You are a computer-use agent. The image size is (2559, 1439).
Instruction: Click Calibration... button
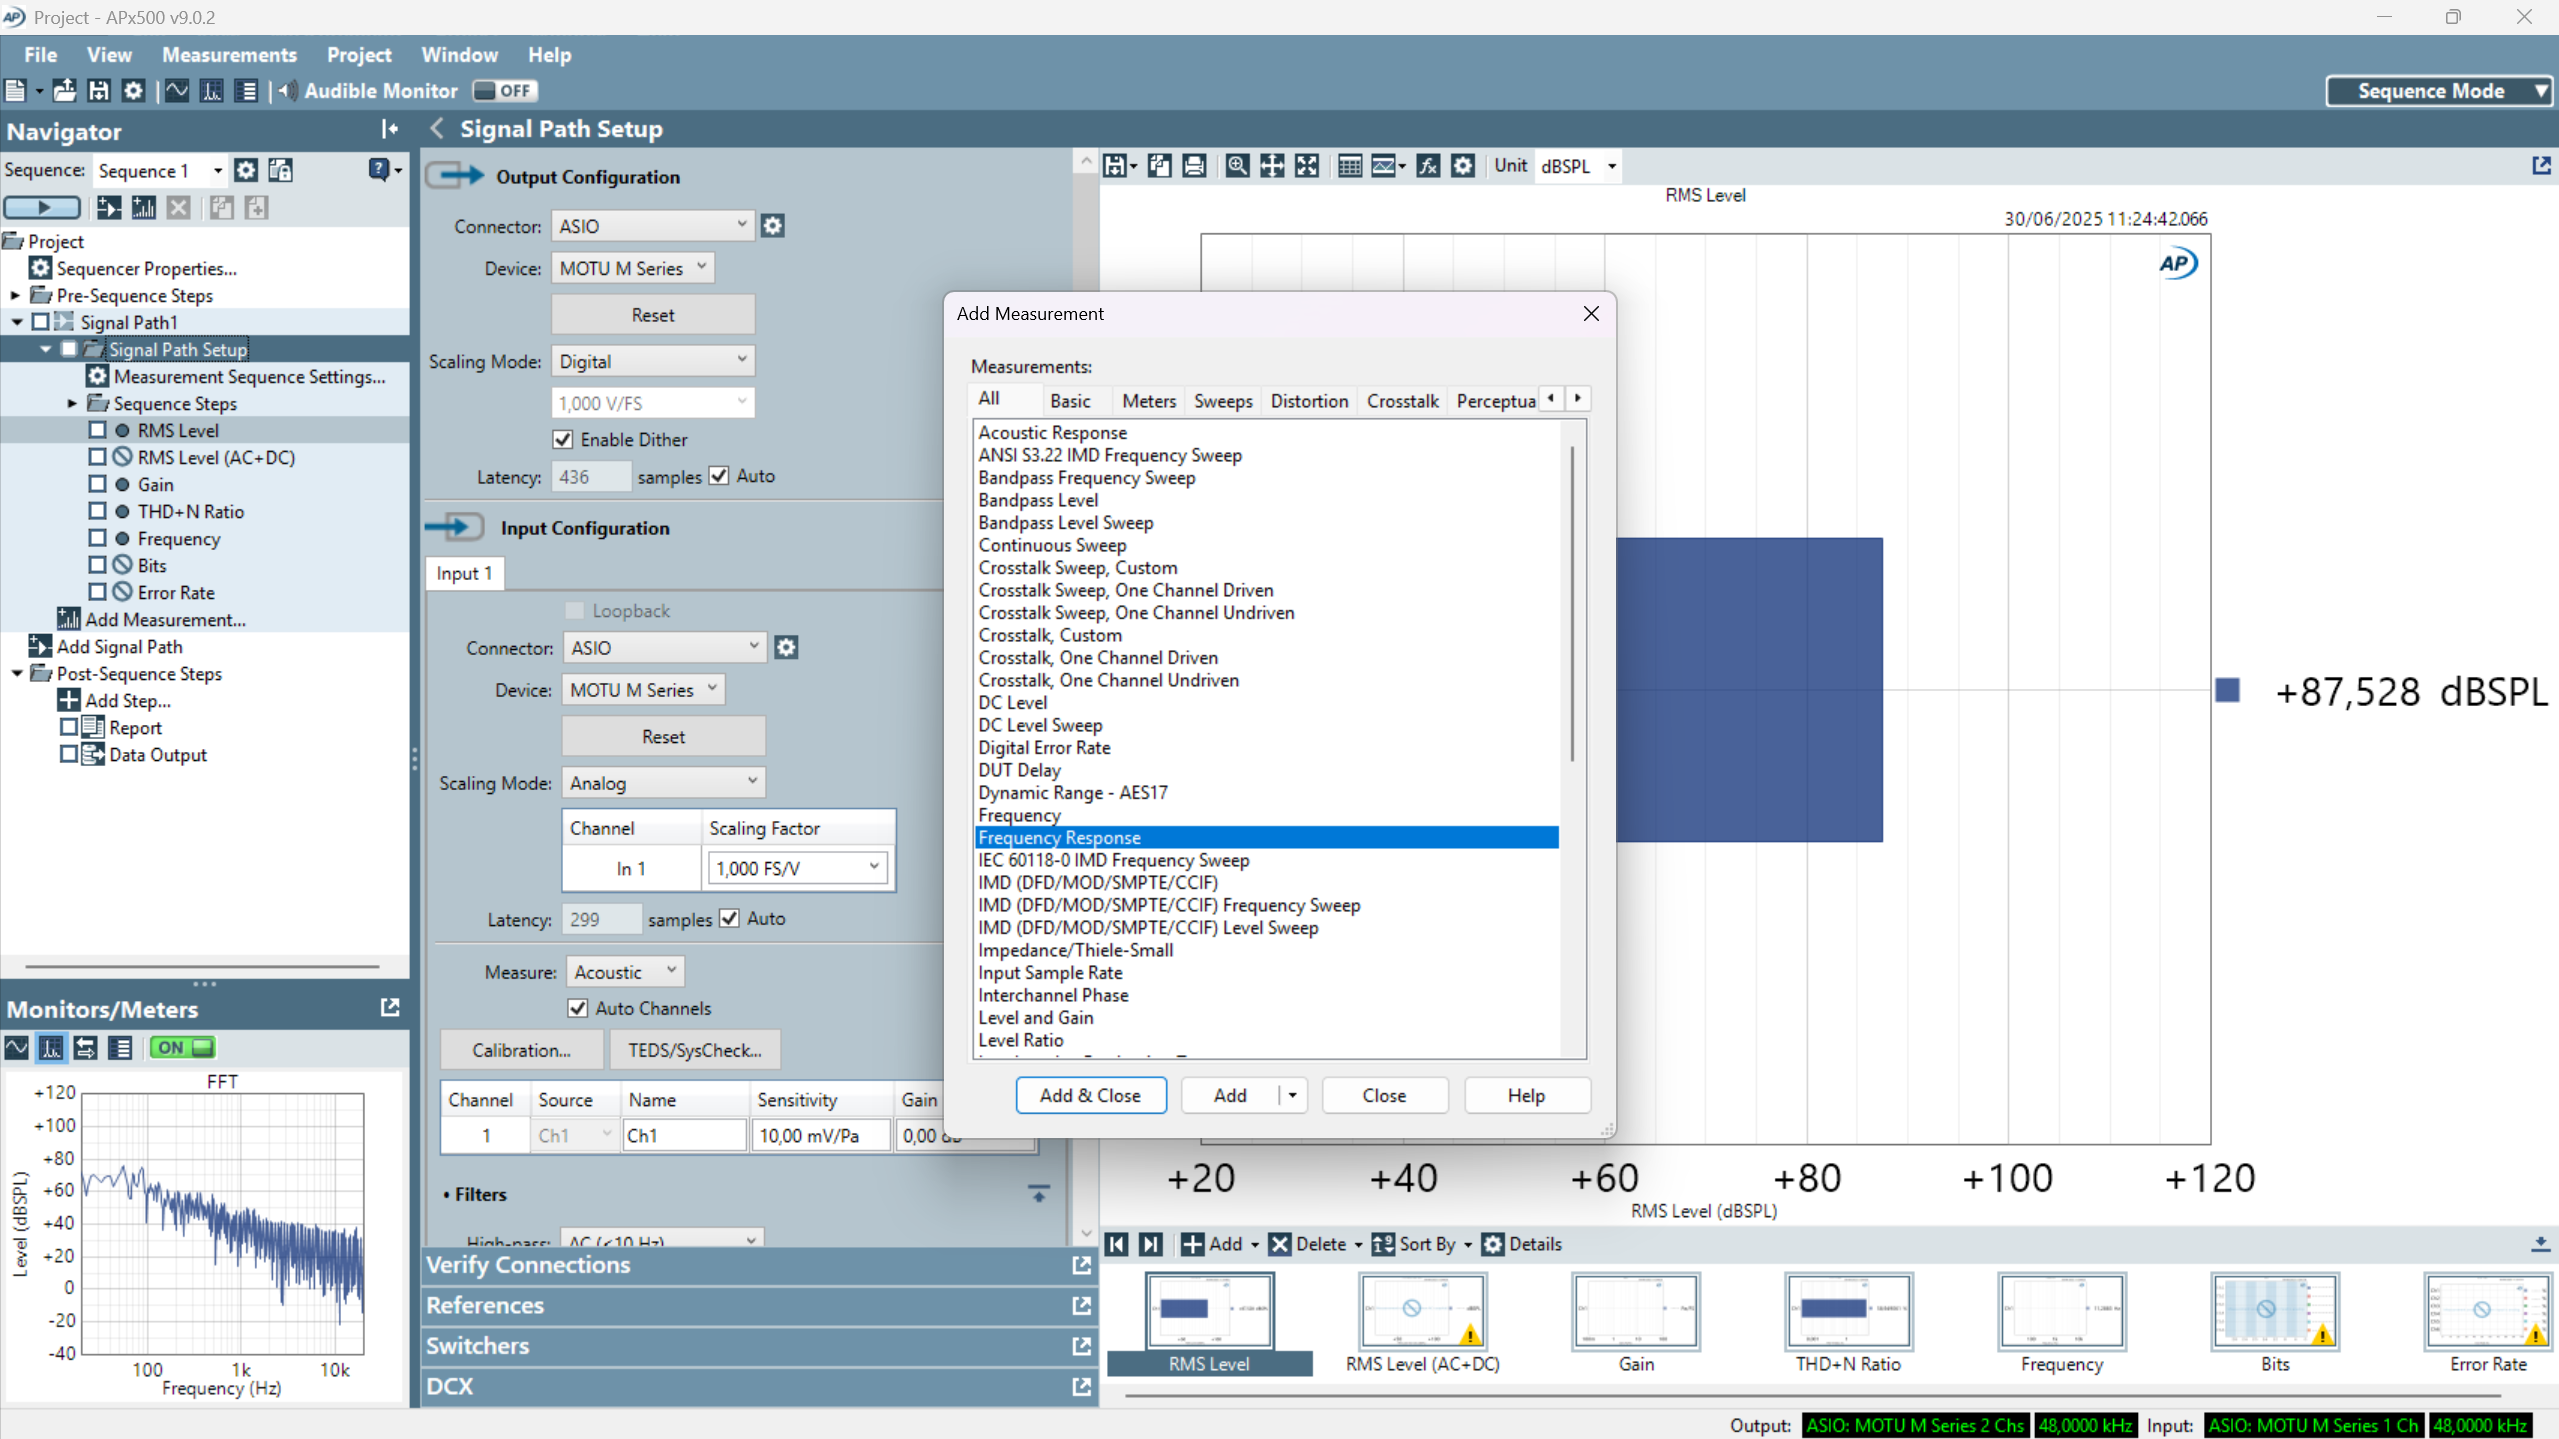521,1050
